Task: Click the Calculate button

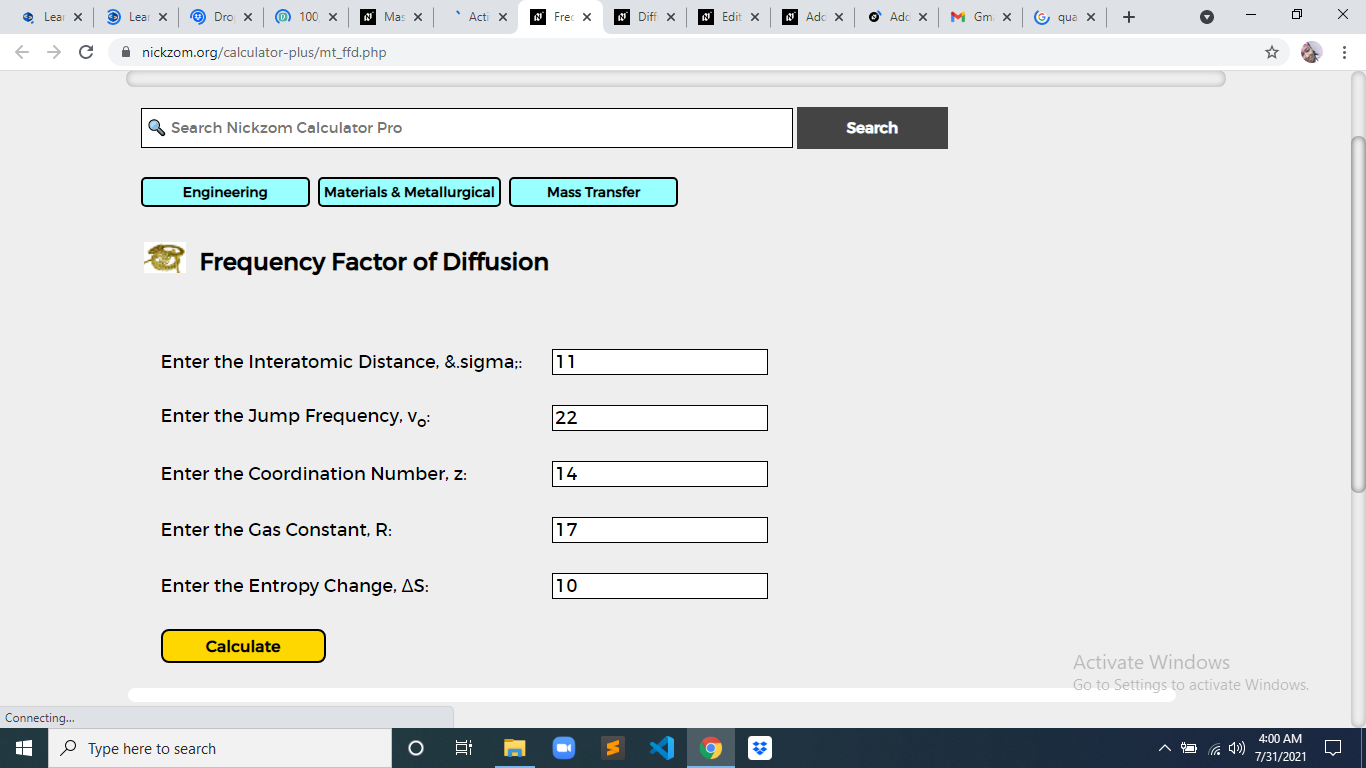Action: [243, 646]
